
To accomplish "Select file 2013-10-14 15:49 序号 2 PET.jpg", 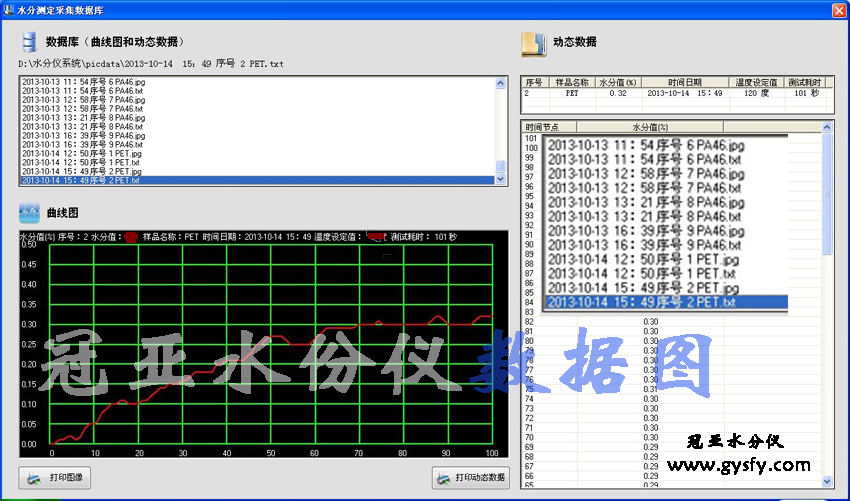I will tap(257, 171).
